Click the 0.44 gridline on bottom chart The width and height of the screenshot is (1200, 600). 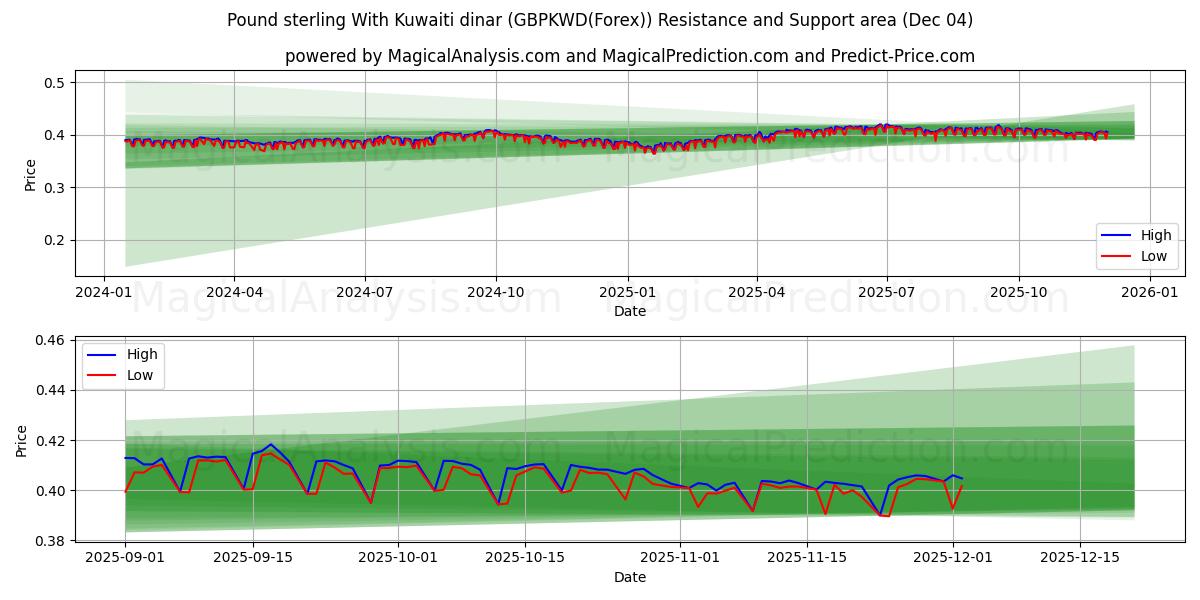pyautogui.click(x=600, y=393)
